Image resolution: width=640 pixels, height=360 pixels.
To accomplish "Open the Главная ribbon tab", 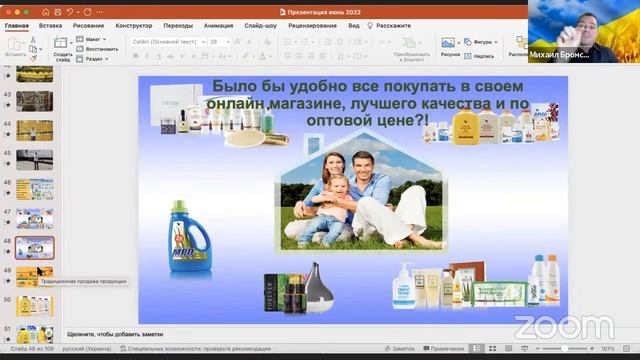I will pyautogui.click(x=17, y=25).
